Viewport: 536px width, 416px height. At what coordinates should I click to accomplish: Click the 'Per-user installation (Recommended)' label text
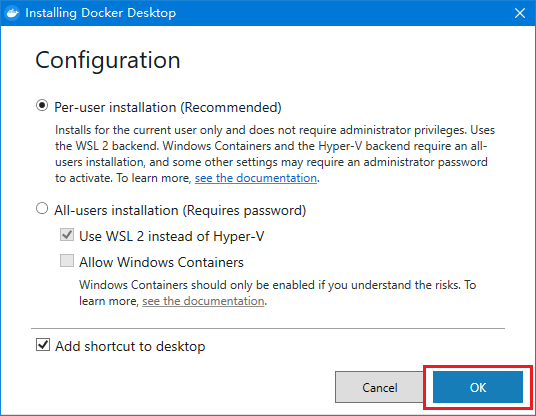pyautogui.click(x=168, y=107)
